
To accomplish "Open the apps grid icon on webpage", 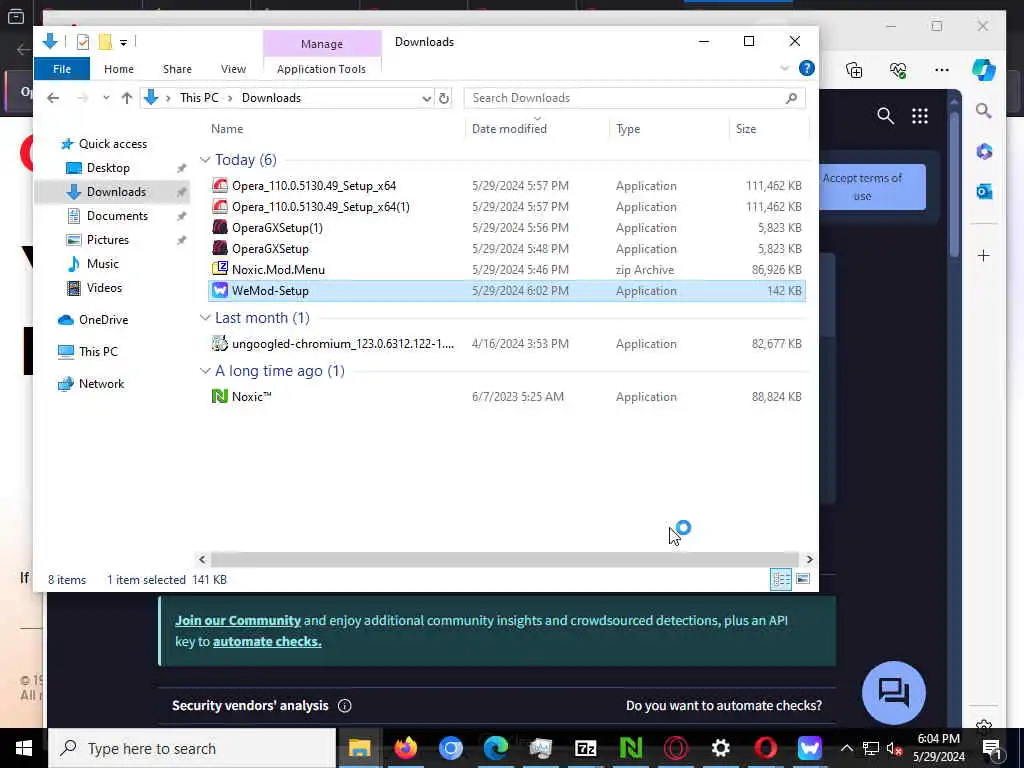I will pos(920,116).
